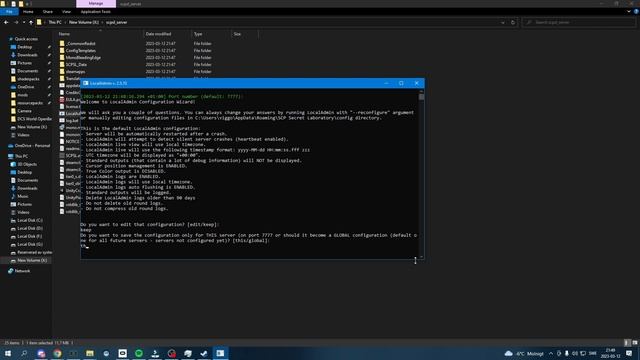Click console scrollbar down arrow

tap(421, 257)
